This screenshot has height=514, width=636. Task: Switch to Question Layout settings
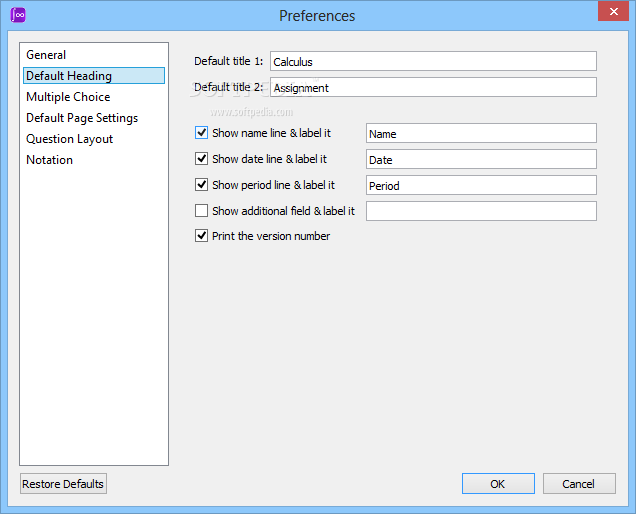click(x=69, y=139)
